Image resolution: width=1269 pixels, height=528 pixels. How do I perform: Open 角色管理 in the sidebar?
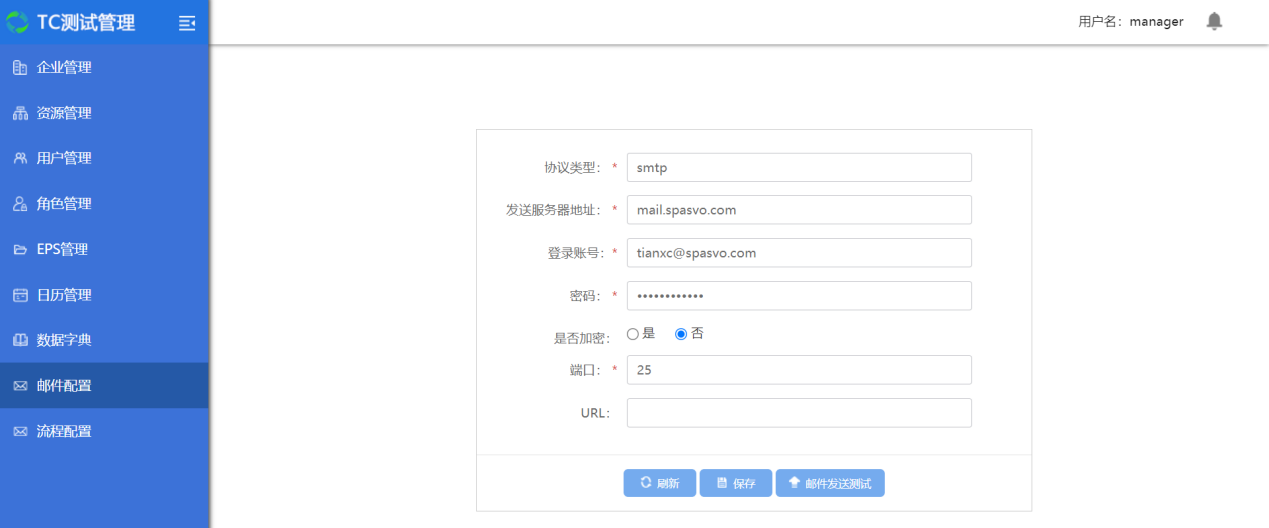[64, 204]
